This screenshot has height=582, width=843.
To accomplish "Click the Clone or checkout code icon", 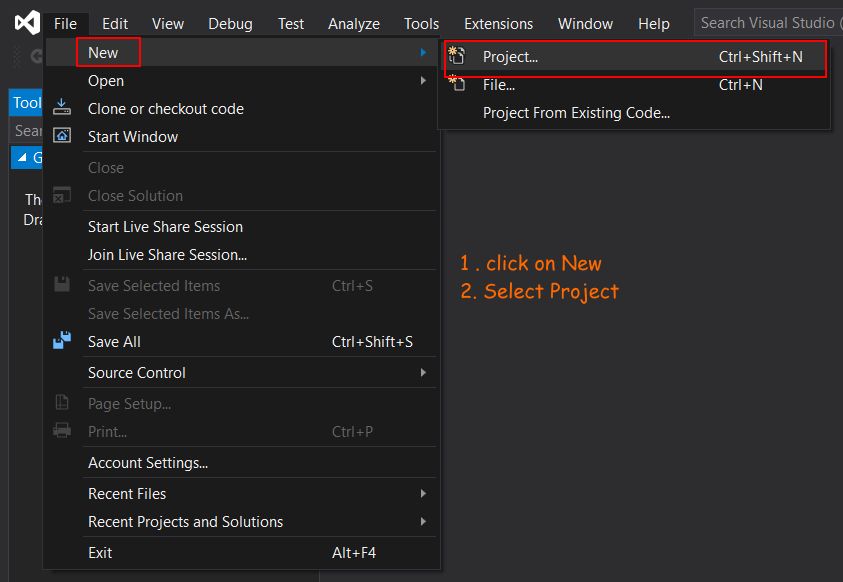I will click(x=62, y=108).
